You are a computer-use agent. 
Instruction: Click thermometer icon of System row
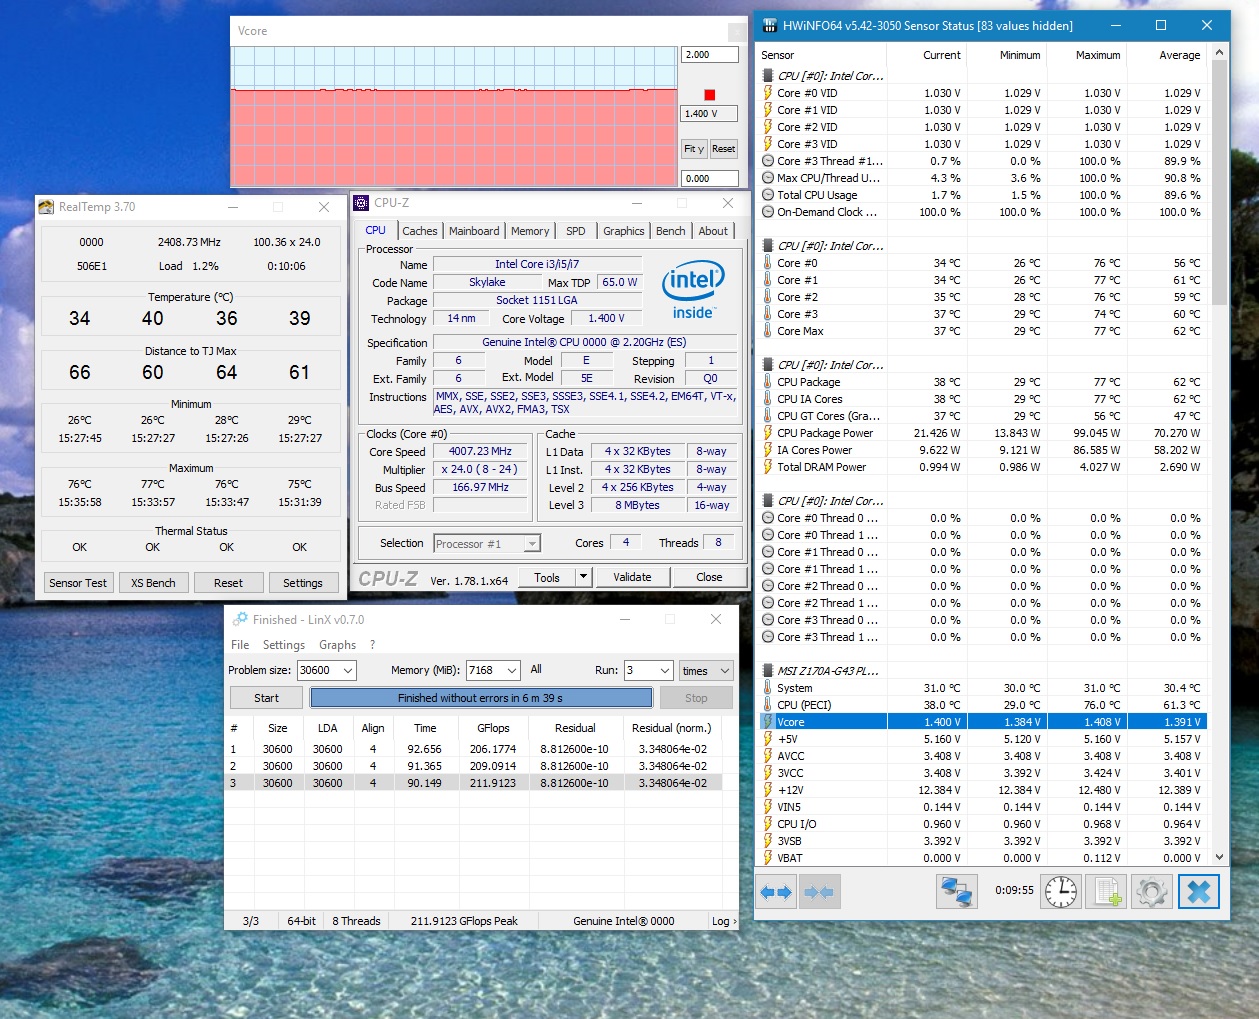click(768, 688)
